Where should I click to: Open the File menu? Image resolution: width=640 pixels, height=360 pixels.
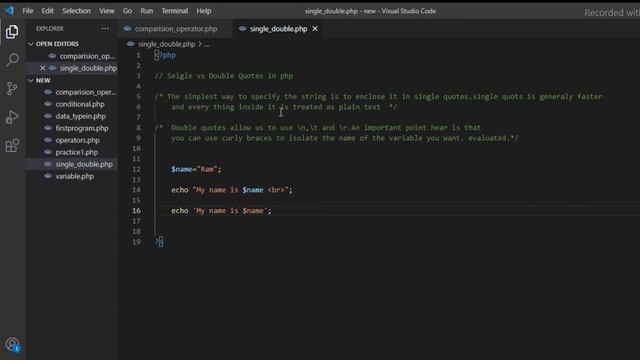point(28,11)
